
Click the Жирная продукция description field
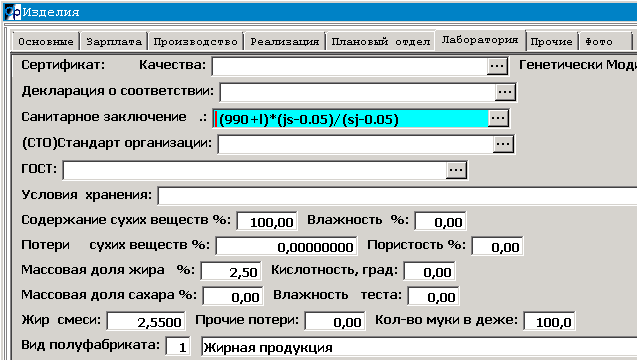point(419,347)
